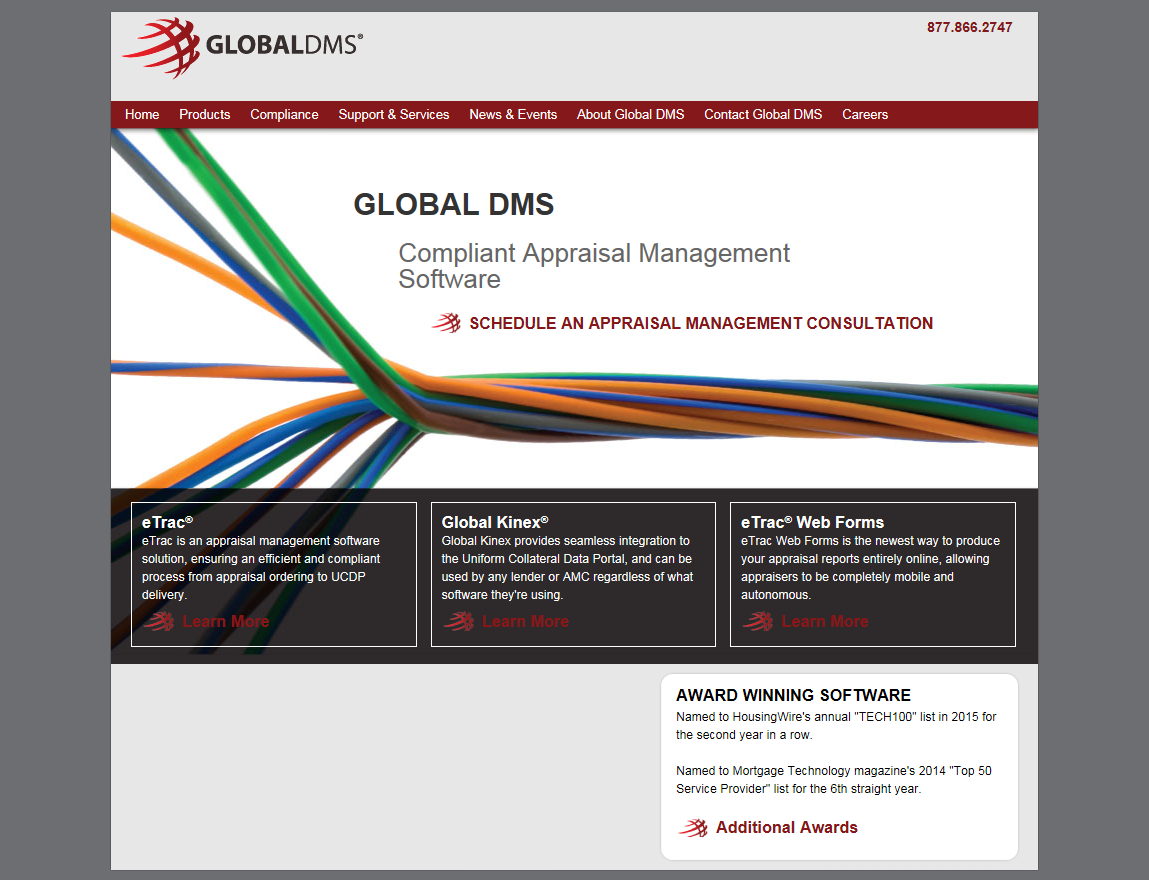Open the Additional Awards link

(x=787, y=828)
